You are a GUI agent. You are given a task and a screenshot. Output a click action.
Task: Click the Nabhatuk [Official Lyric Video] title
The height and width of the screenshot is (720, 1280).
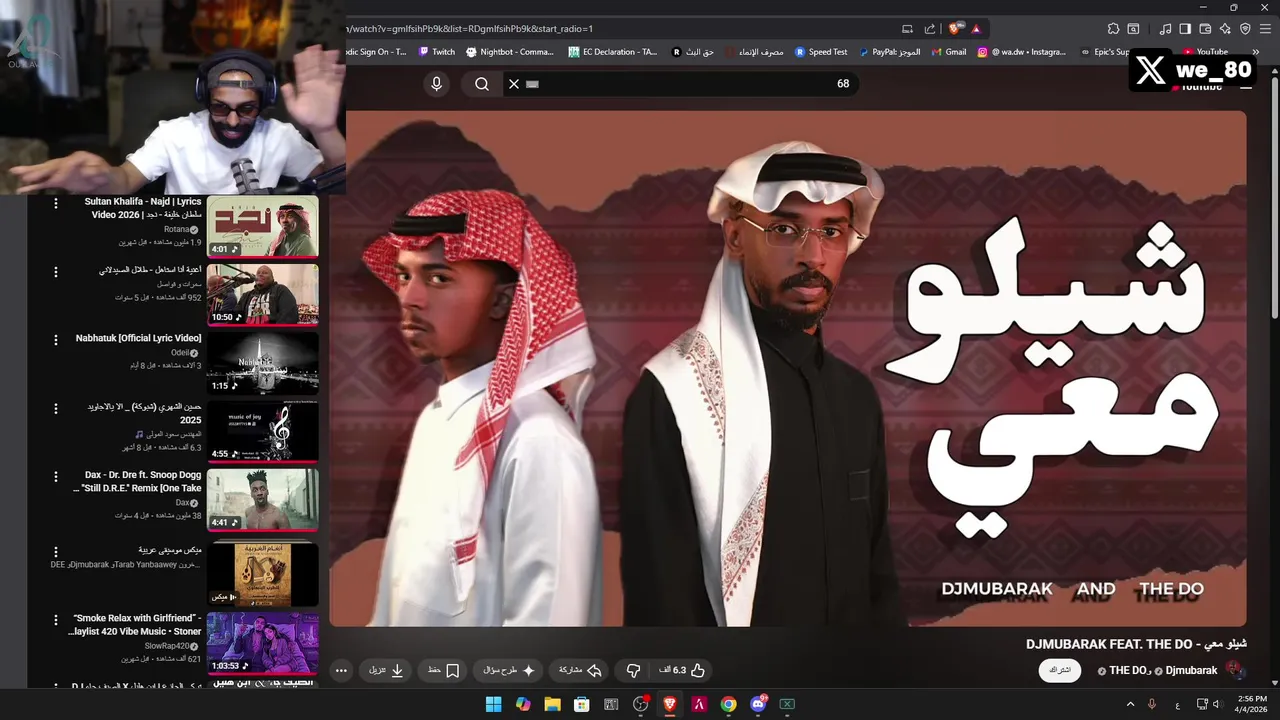pyautogui.click(x=138, y=339)
